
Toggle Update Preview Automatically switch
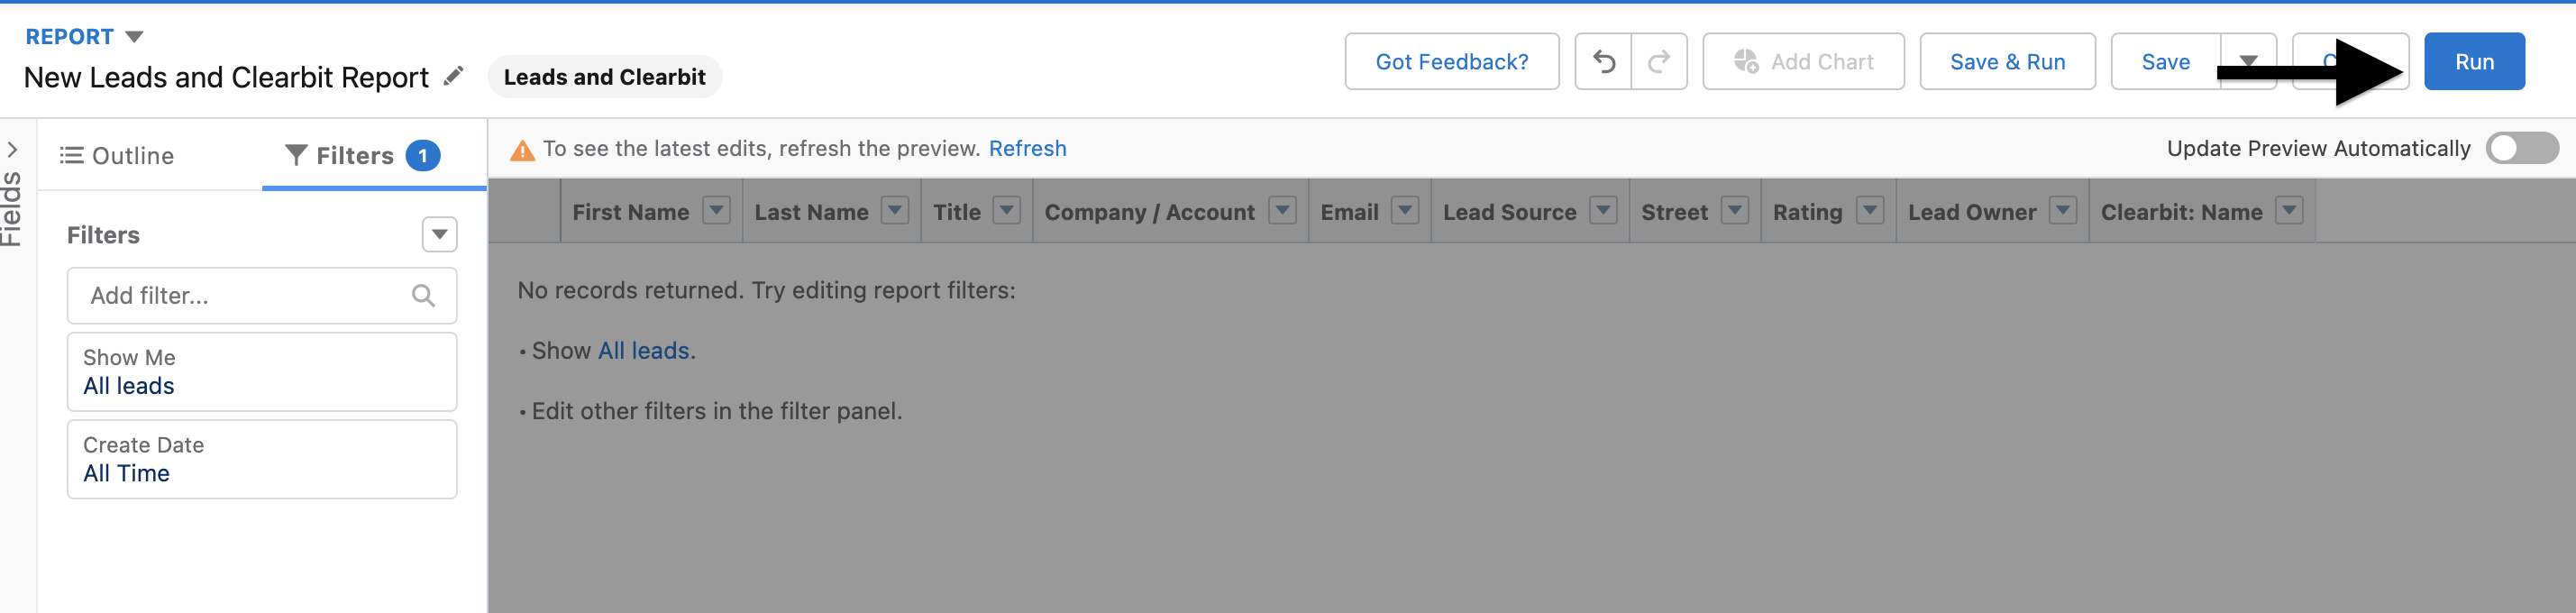pos(2522,149)
